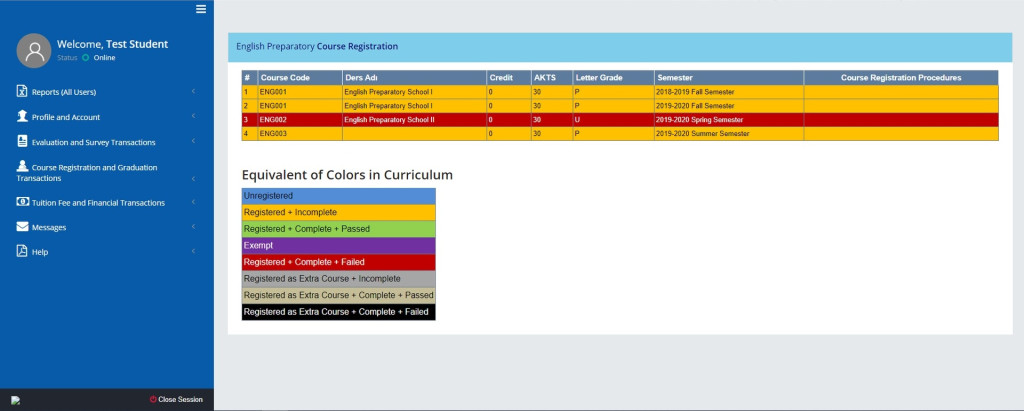Viewport: 1024px width, 411px height.
Task: Click the English Preparatory breadcrumb link
Action: 275,46
